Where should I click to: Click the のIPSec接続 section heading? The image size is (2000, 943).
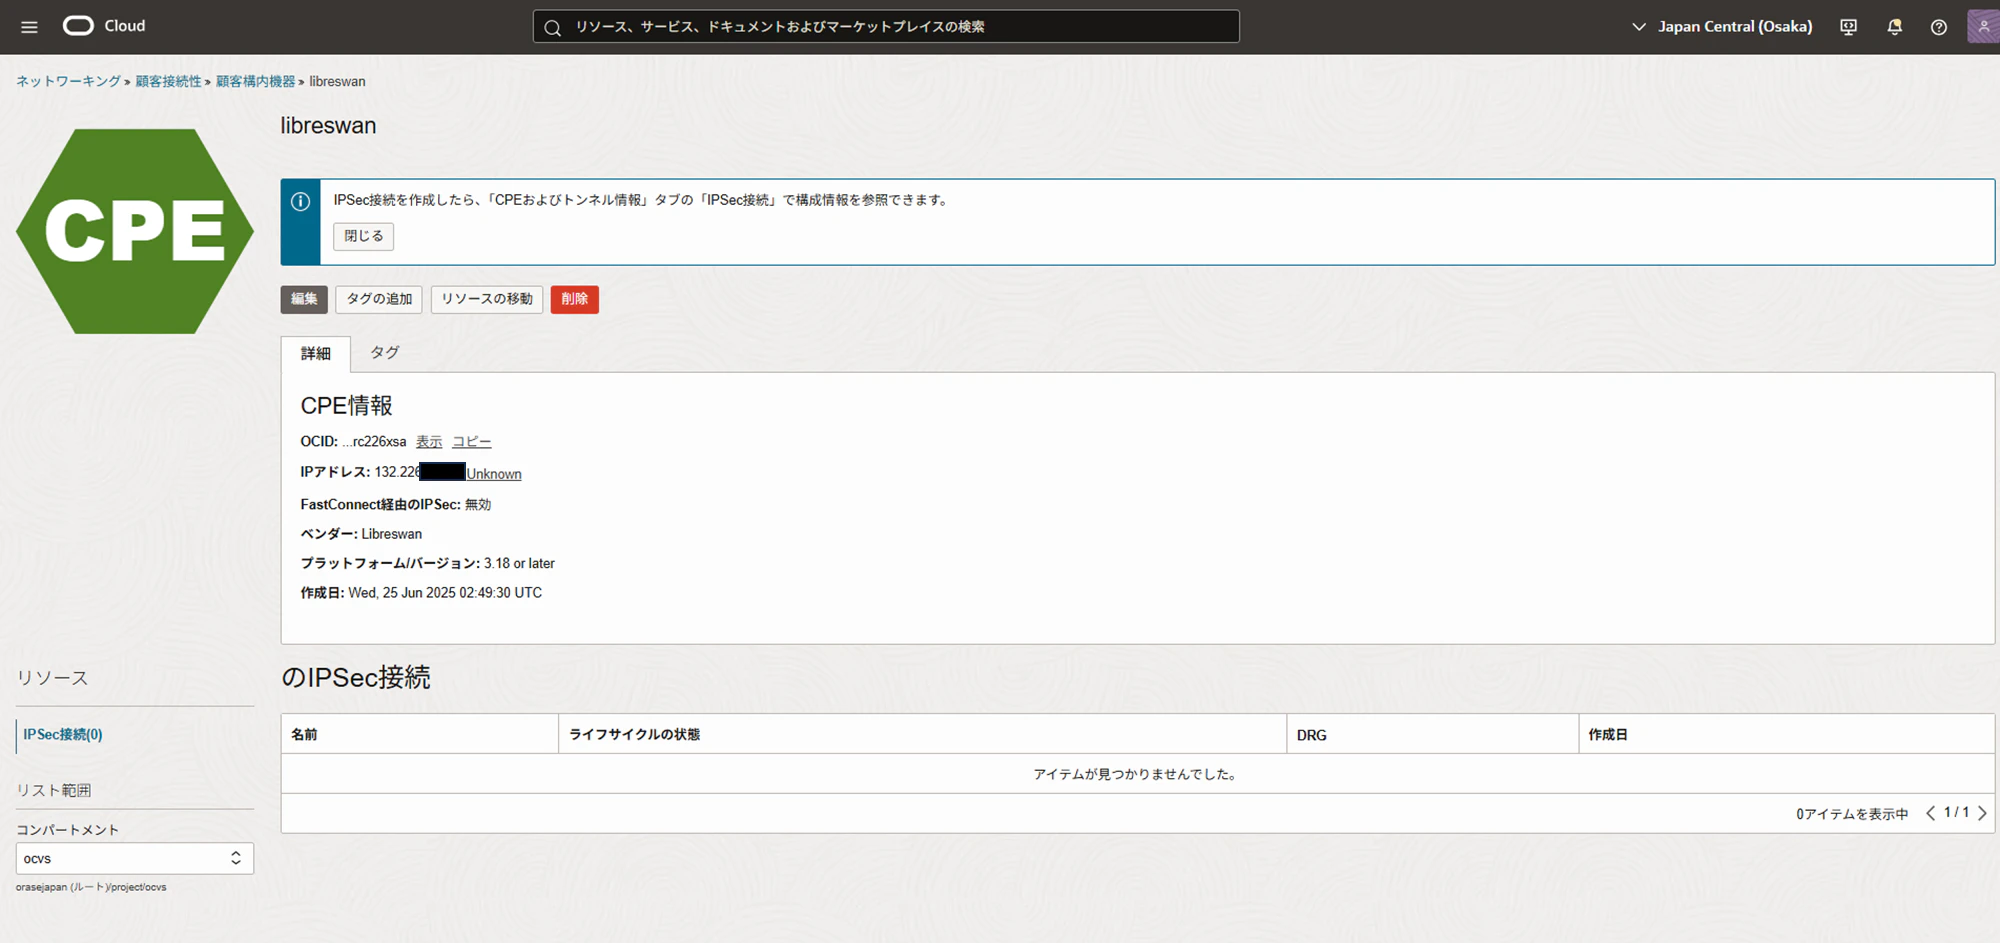(x=356, y=678)
